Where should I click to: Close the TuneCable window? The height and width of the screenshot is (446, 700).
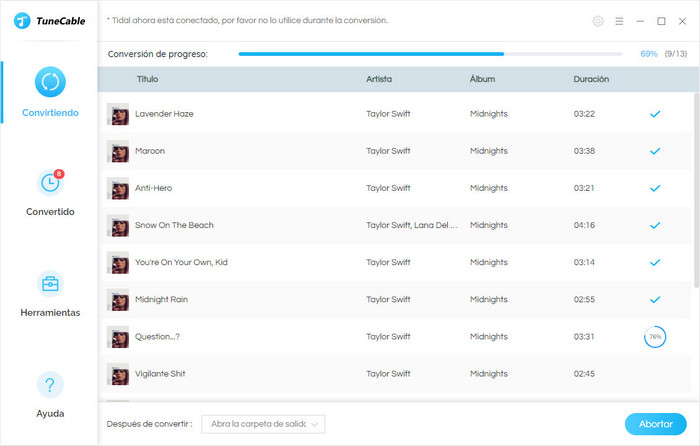coord(682,21)
